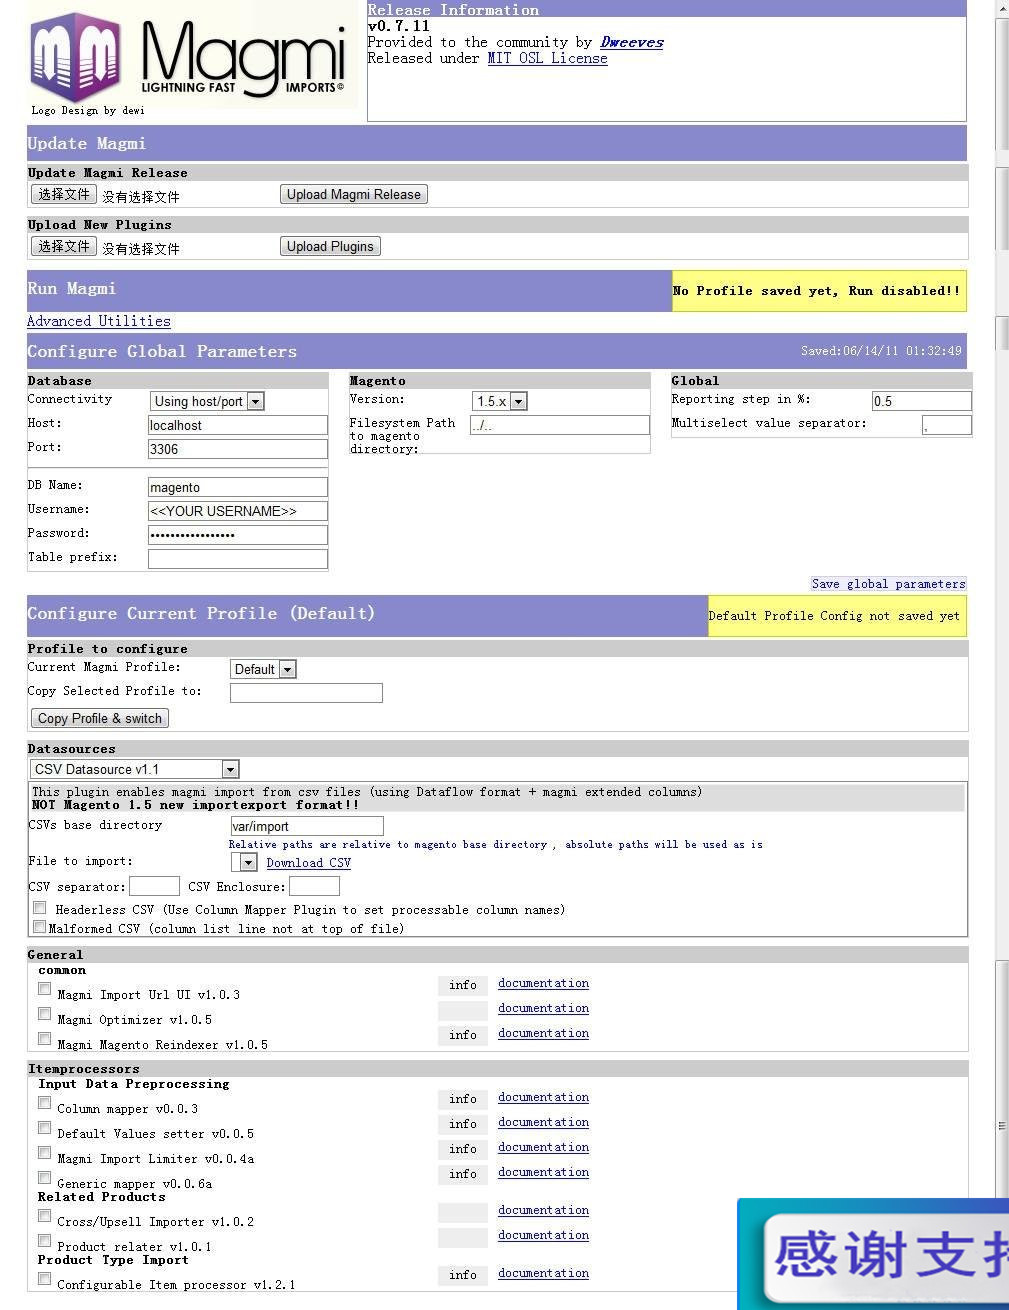The width and height of the screenshot is (1009, 1310).
Task: Open documentation for Default Values setter
Action: tap(543, 1122)
